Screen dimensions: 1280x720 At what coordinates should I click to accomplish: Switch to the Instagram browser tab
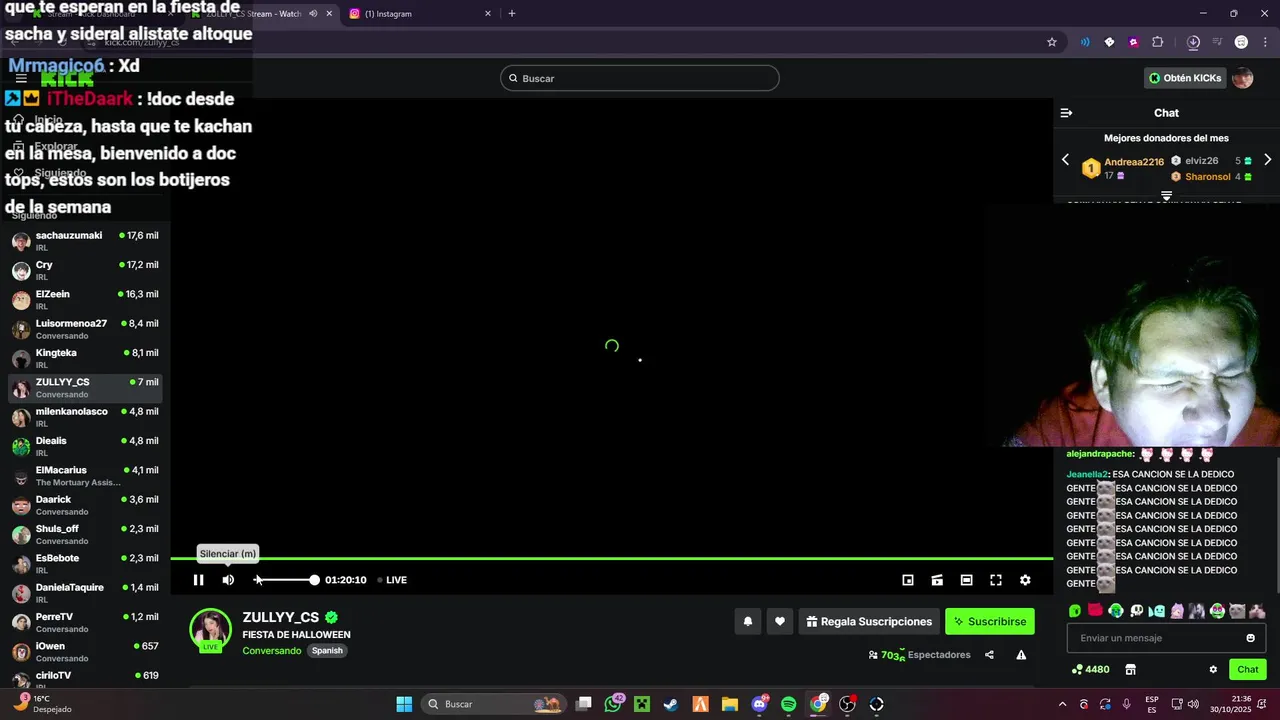[420, 14]
